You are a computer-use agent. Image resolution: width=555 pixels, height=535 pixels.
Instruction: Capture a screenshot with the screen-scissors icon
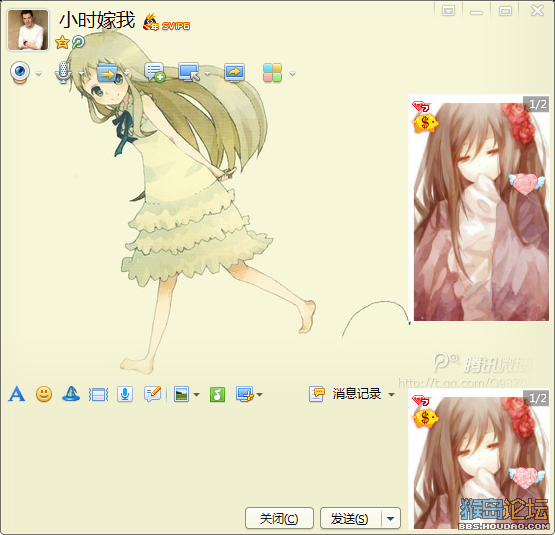click(245, 394)
